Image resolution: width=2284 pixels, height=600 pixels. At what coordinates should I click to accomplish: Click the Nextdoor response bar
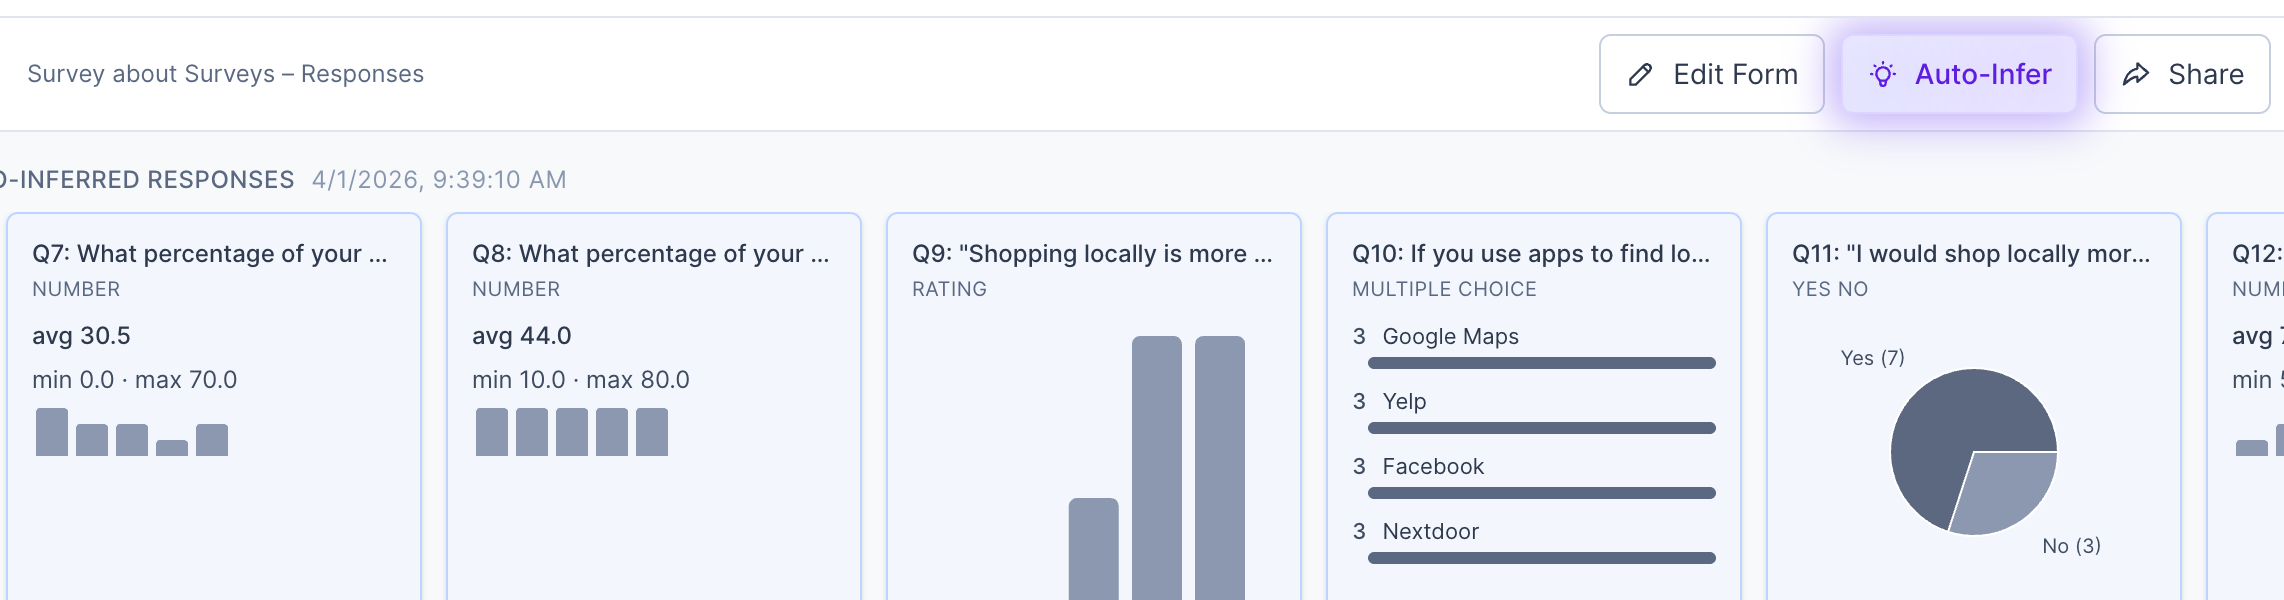tap(1541, 558)
